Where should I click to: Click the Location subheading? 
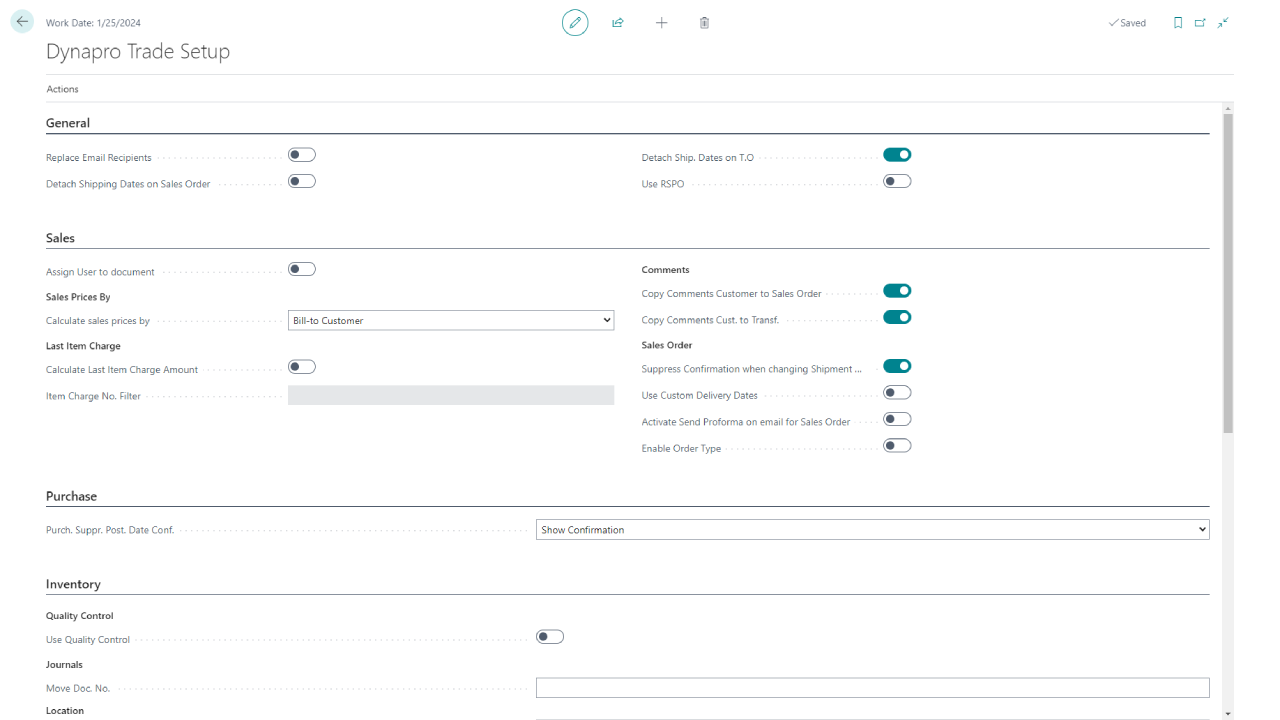(x=65, y=711)
